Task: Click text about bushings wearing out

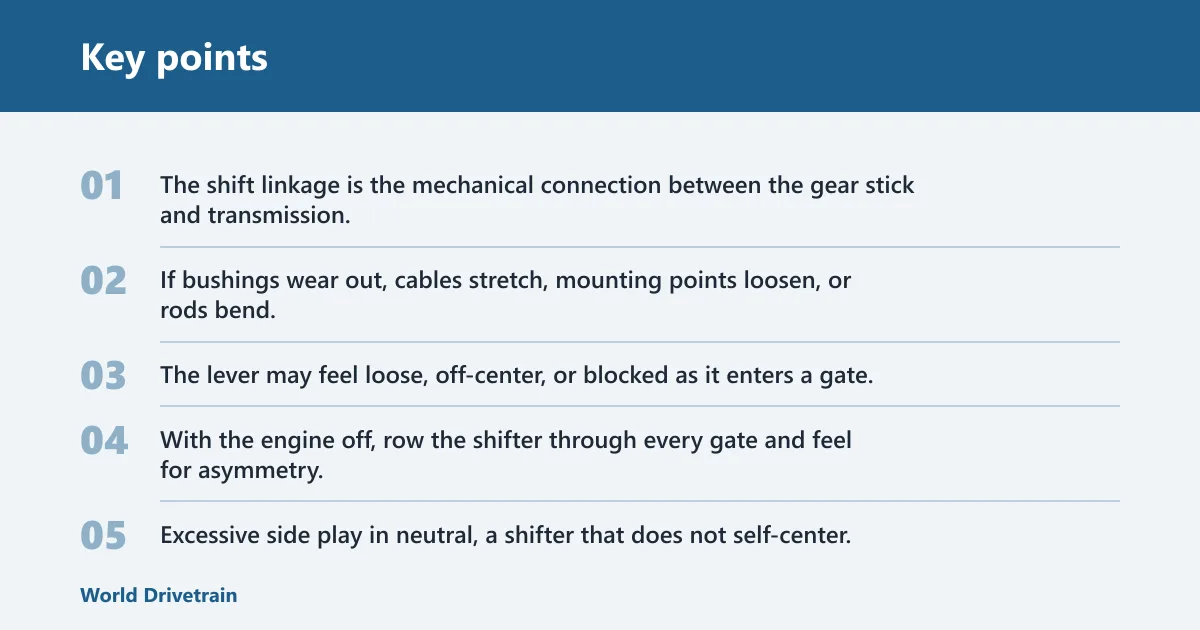Action: (505, 295)
